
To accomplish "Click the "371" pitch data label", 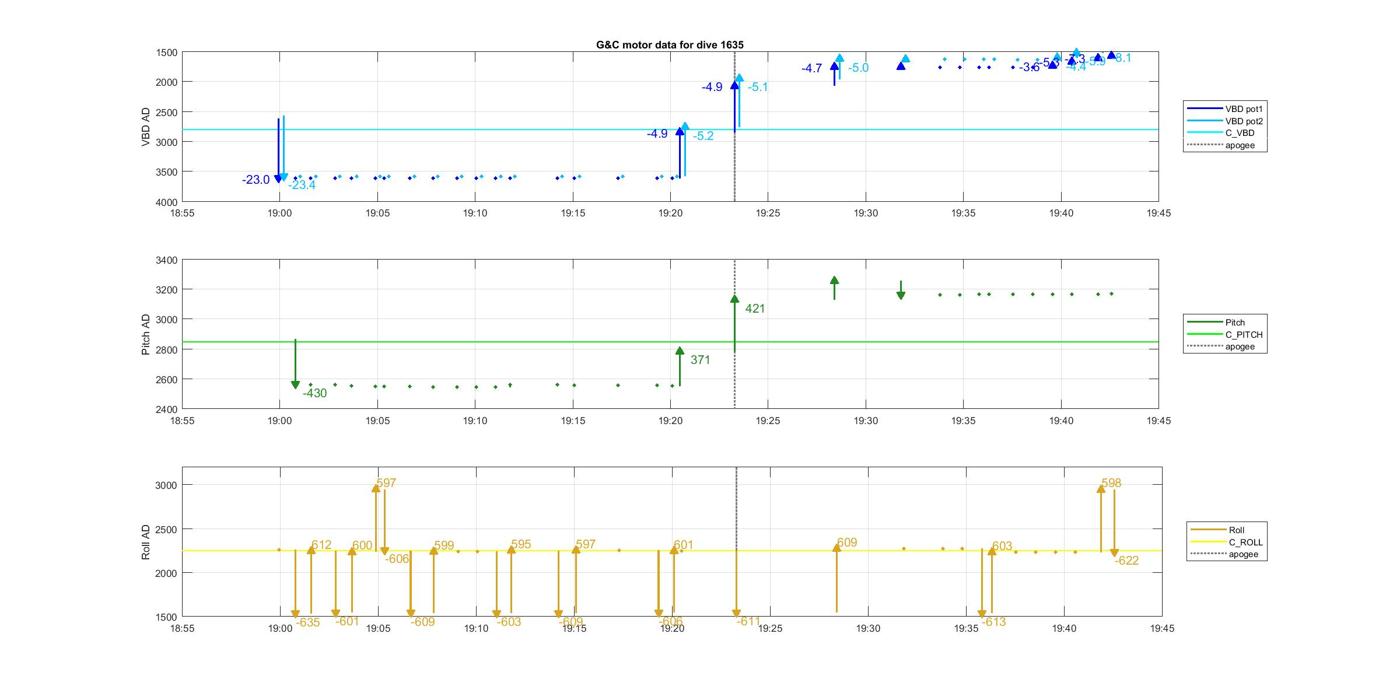I will point(700,360).
